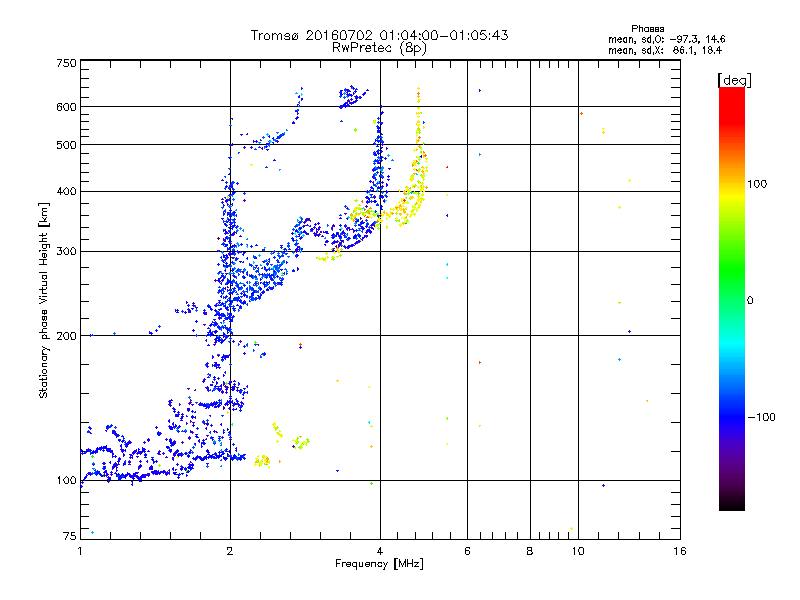Click the y-axis tick label '500'

[66, 145]
